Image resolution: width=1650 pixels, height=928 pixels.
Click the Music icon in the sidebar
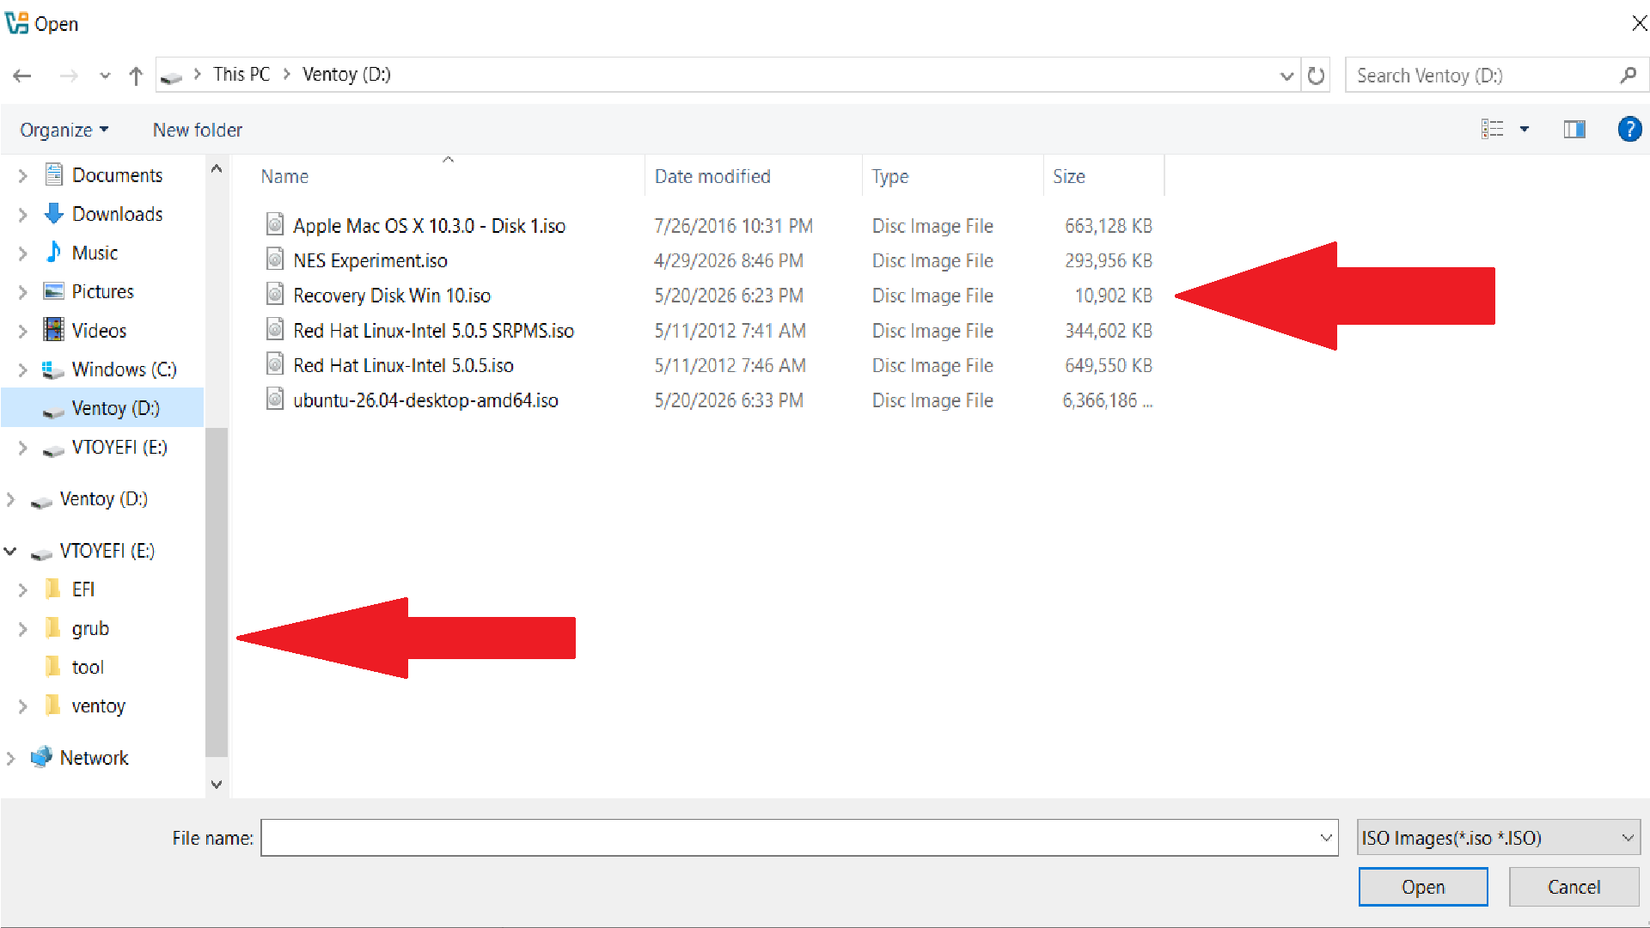click(54, 252)
